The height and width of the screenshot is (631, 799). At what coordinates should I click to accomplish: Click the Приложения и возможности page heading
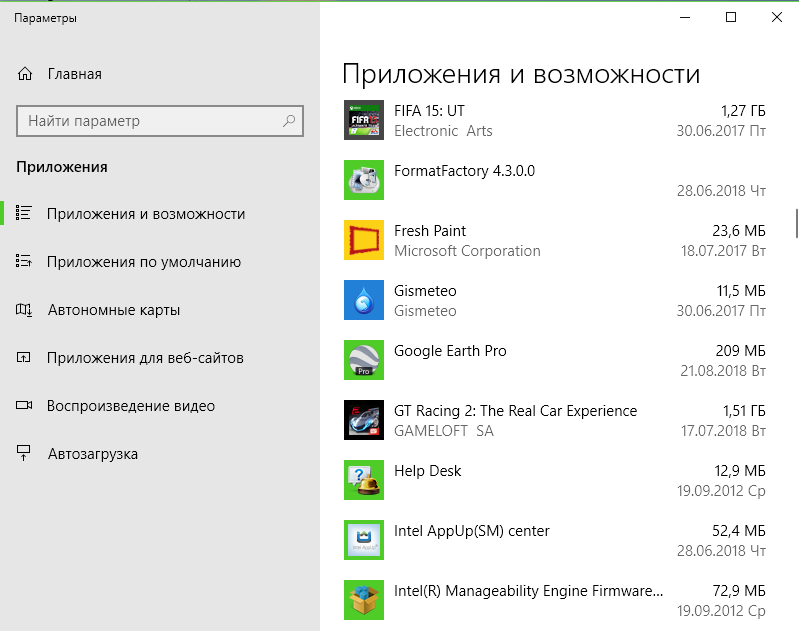521,74
